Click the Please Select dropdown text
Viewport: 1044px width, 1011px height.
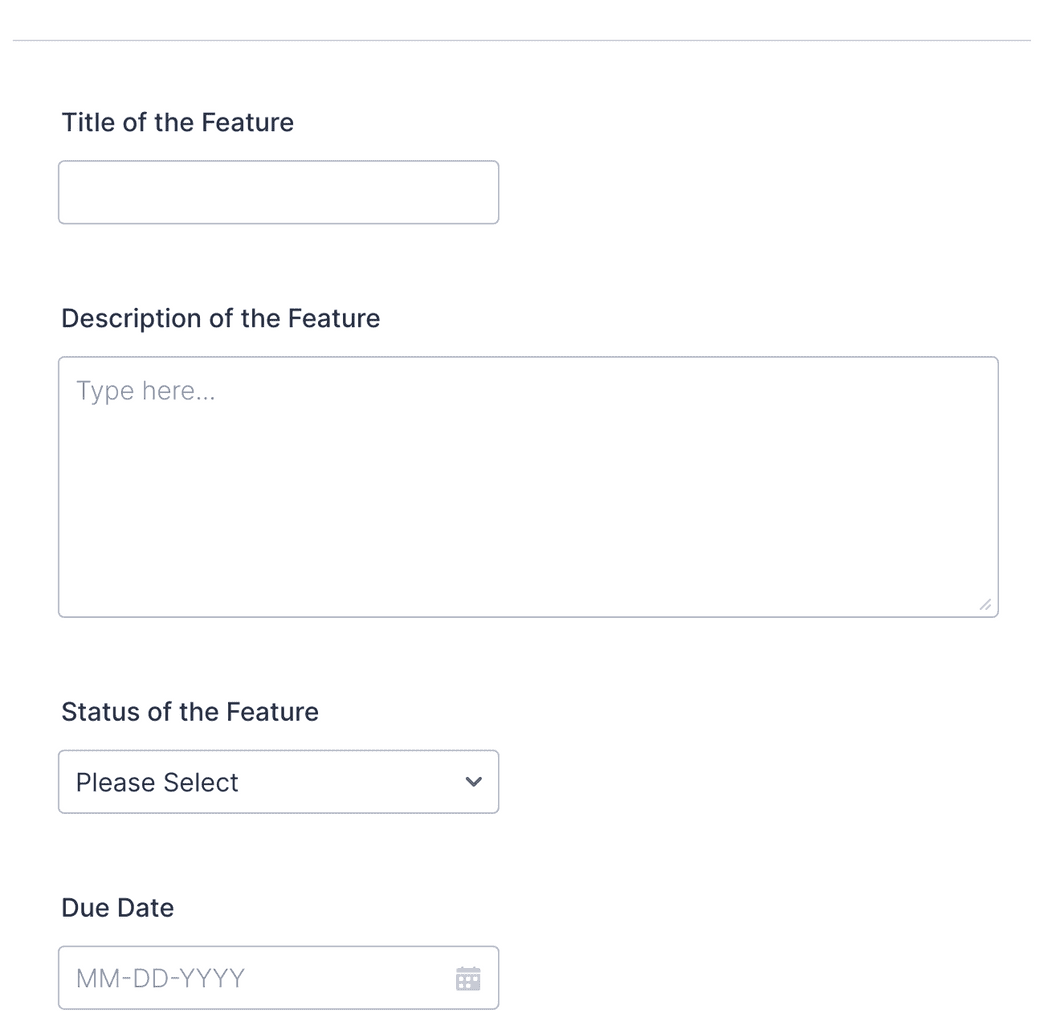156,782
